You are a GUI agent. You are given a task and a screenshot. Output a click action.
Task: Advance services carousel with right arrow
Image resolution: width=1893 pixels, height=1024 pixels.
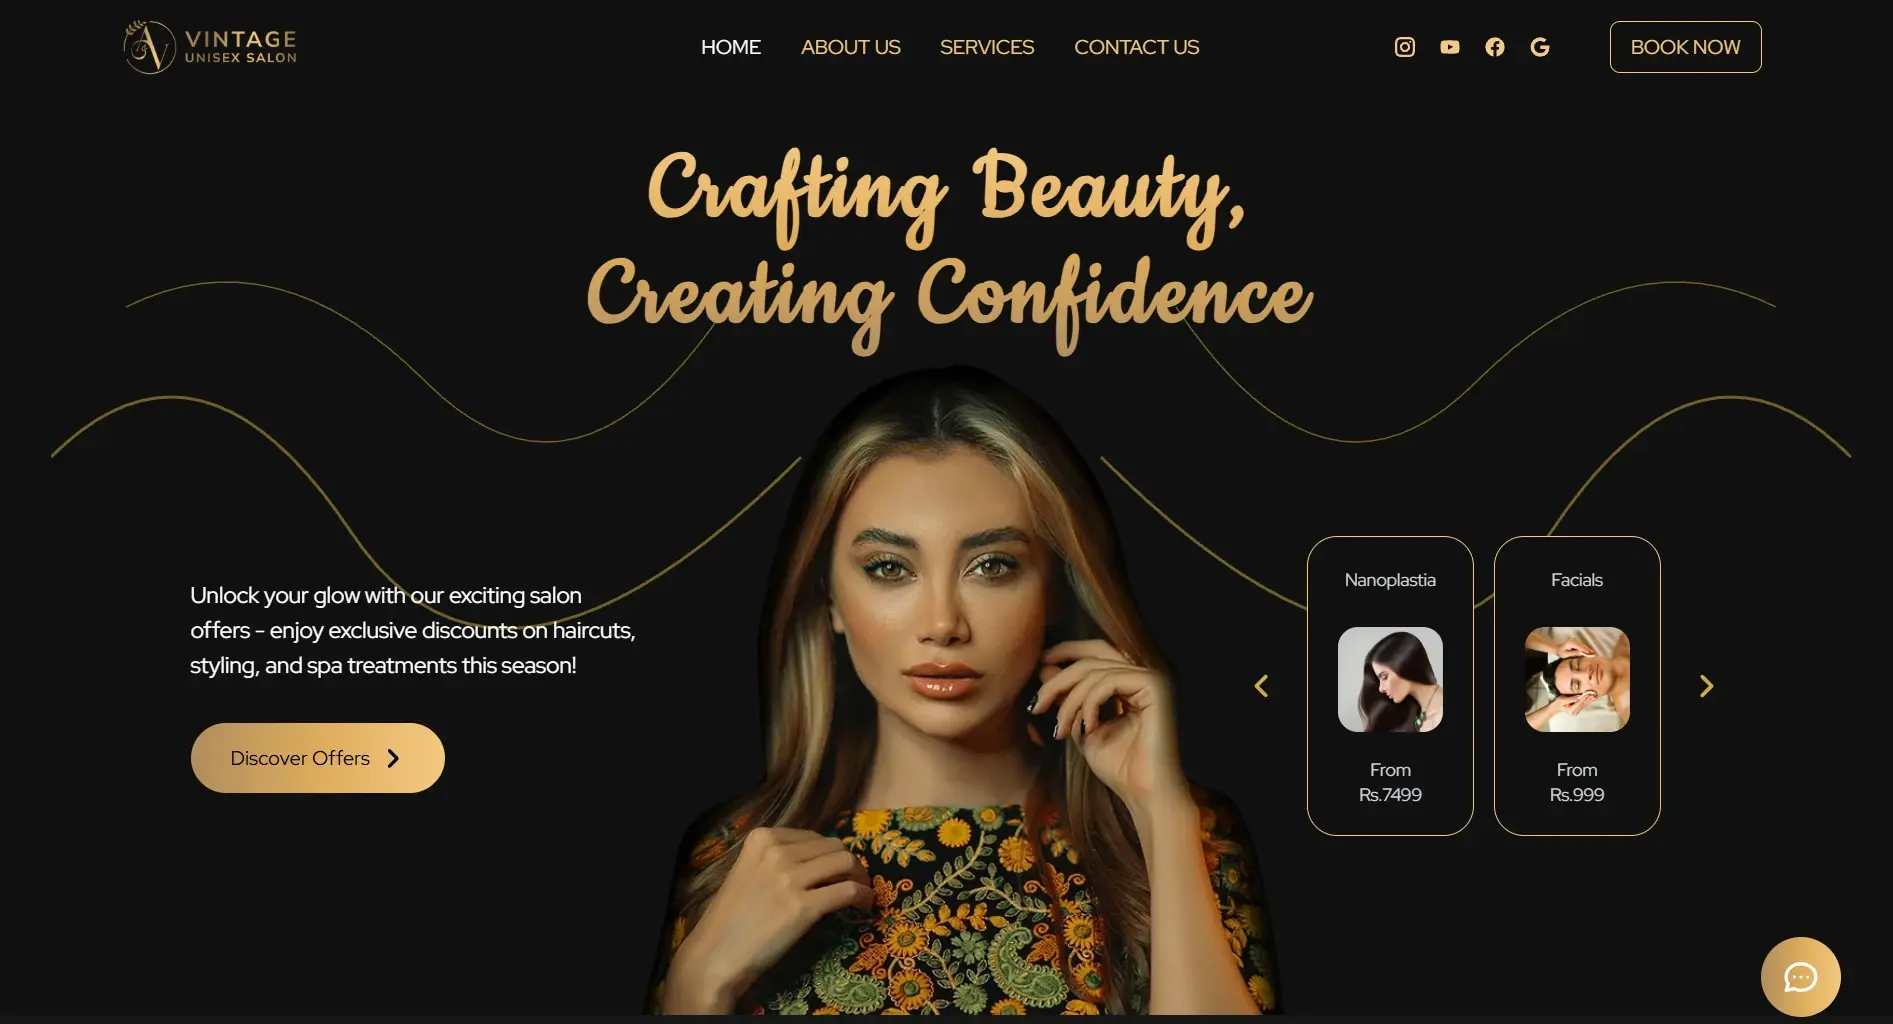[x=1706, y=686]
